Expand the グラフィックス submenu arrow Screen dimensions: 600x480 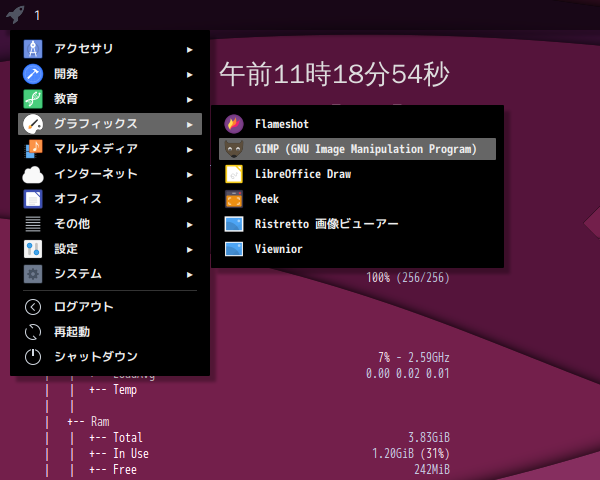(x=189, y=125)
